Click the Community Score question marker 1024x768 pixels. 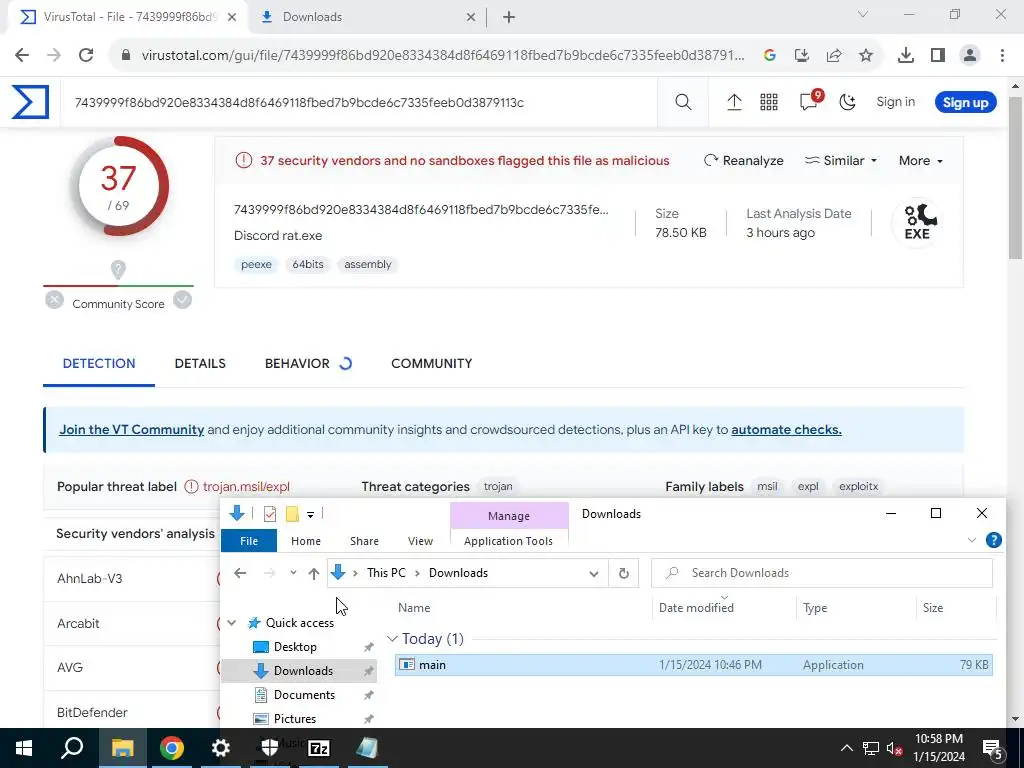pos(118,269)
